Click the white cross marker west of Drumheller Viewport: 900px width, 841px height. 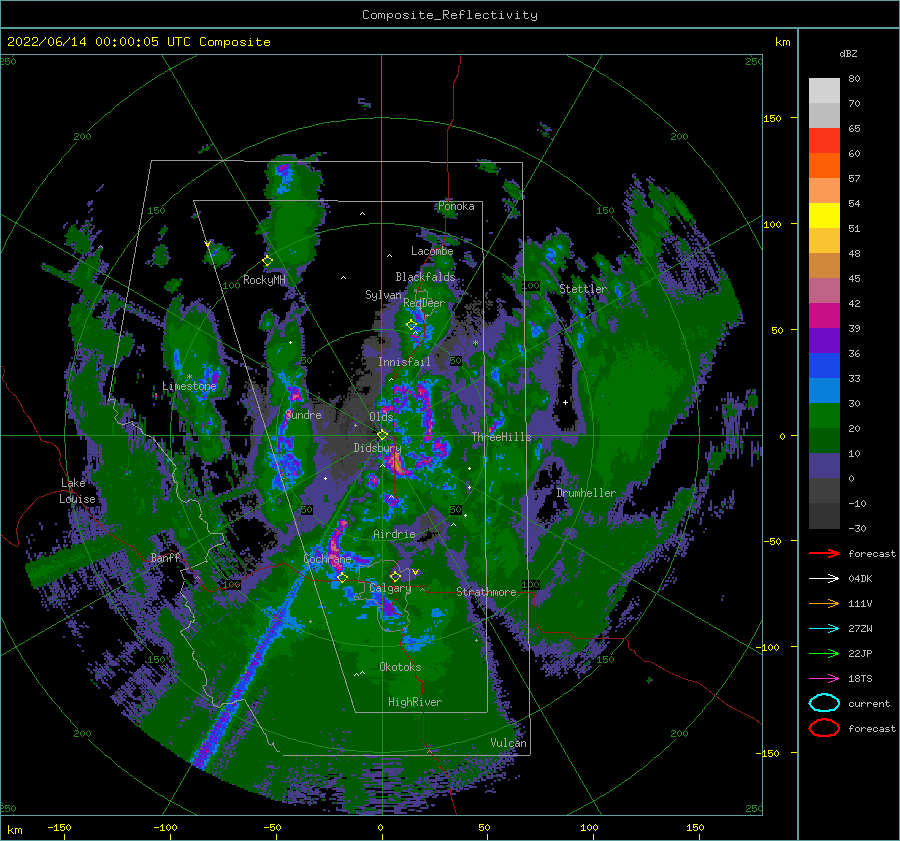pyautogui.click(x=565, y=402)
